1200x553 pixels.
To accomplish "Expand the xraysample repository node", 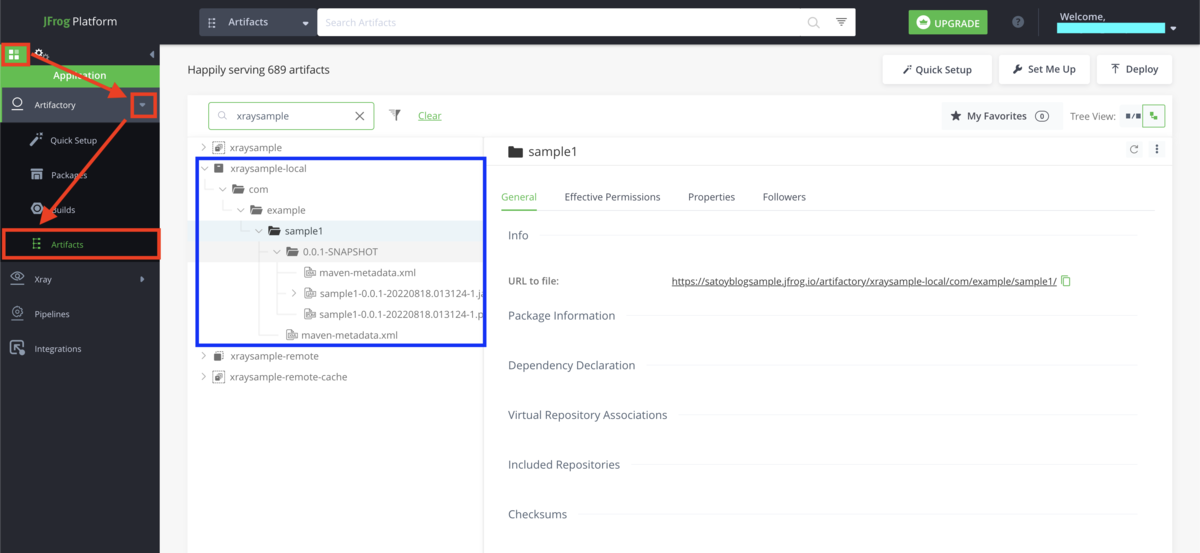I will 204,147.
